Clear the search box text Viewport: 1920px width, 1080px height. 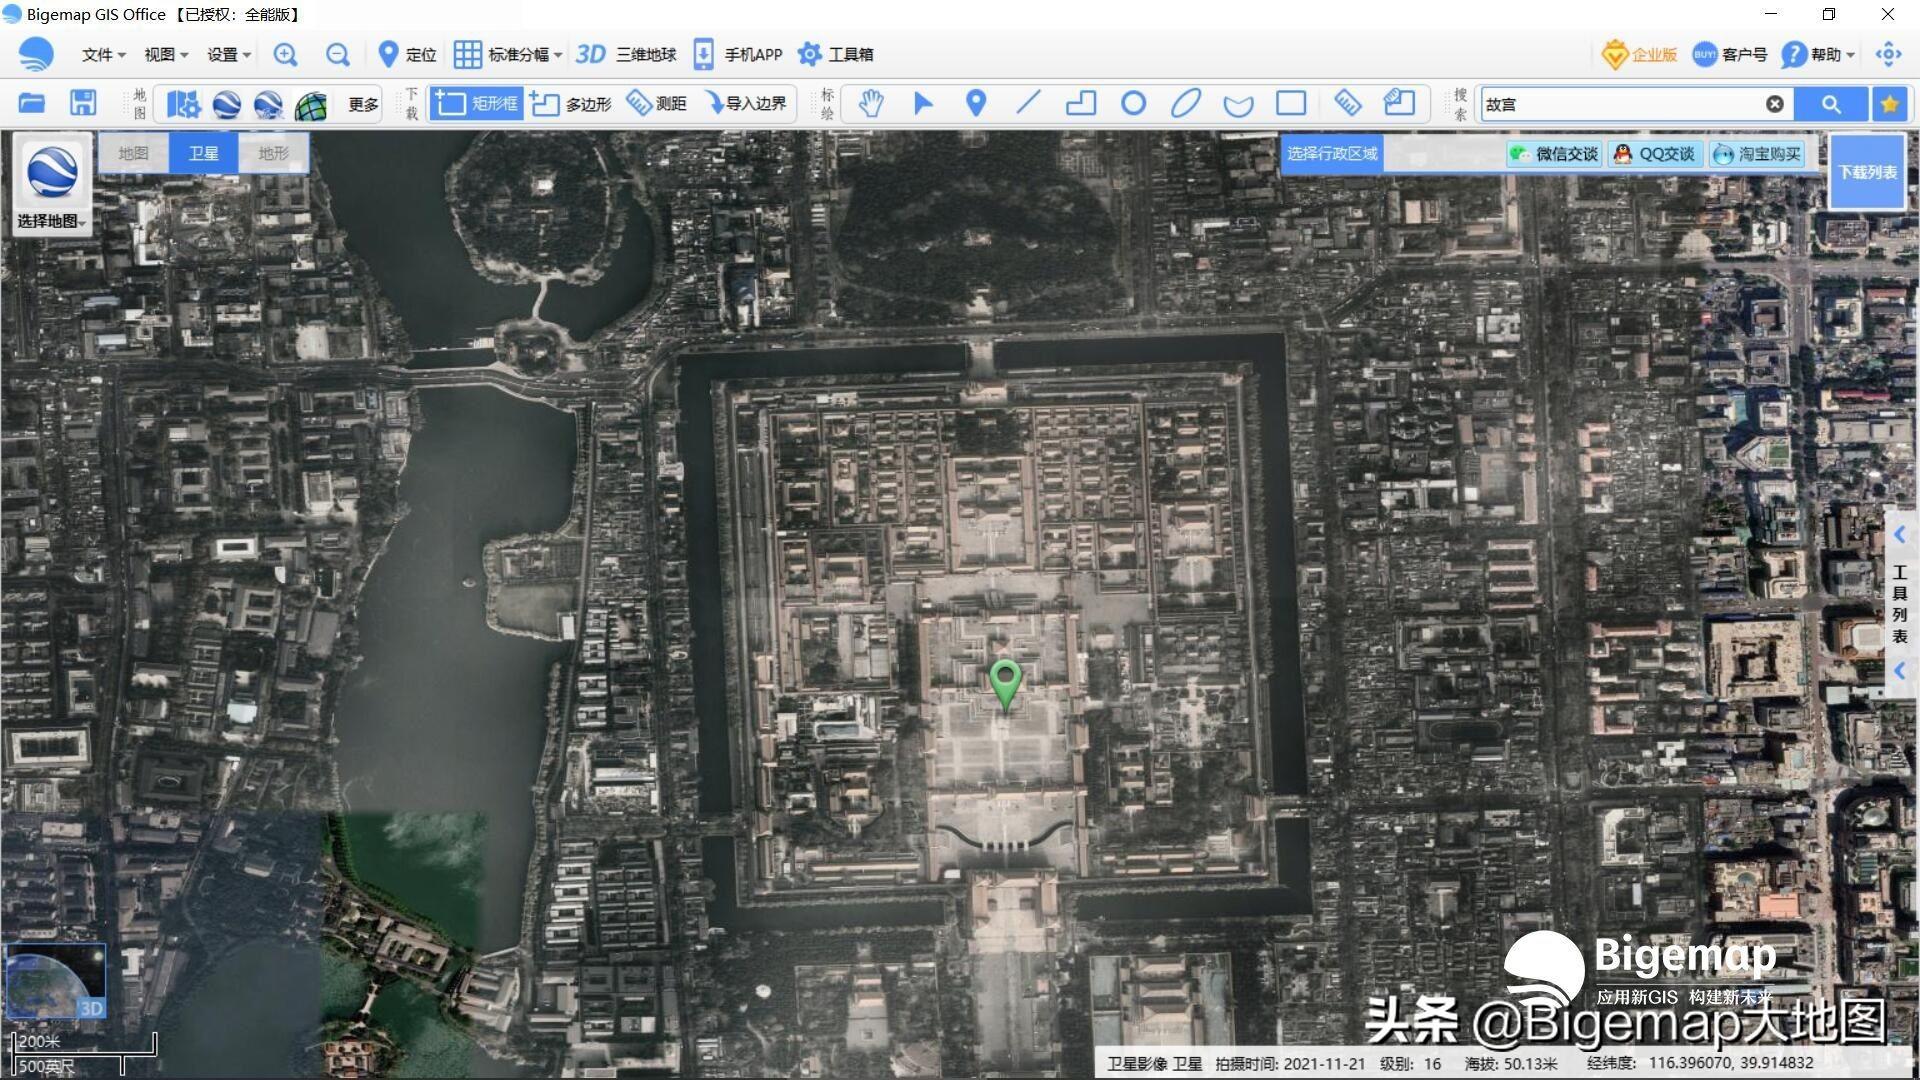pyautogui.click(x=1774, y=104)
